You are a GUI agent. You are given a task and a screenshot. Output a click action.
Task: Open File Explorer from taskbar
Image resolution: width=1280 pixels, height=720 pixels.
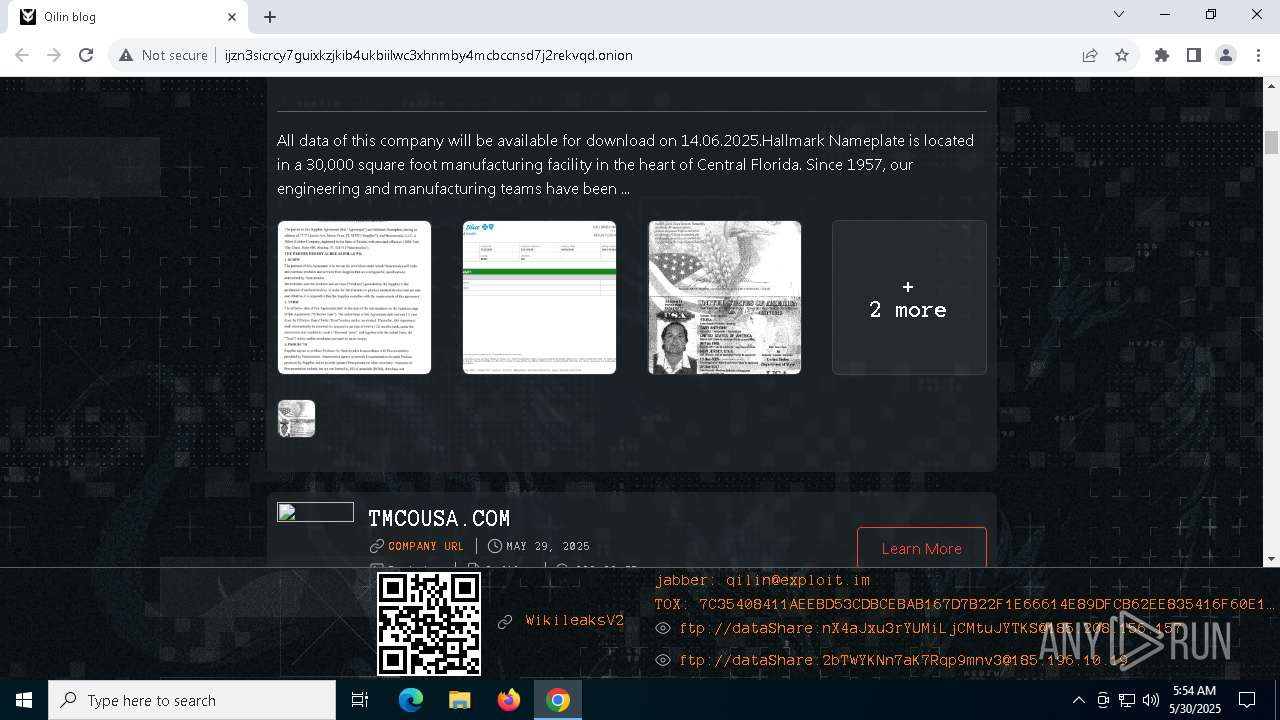pyautogui.click(x=459, y=700)
